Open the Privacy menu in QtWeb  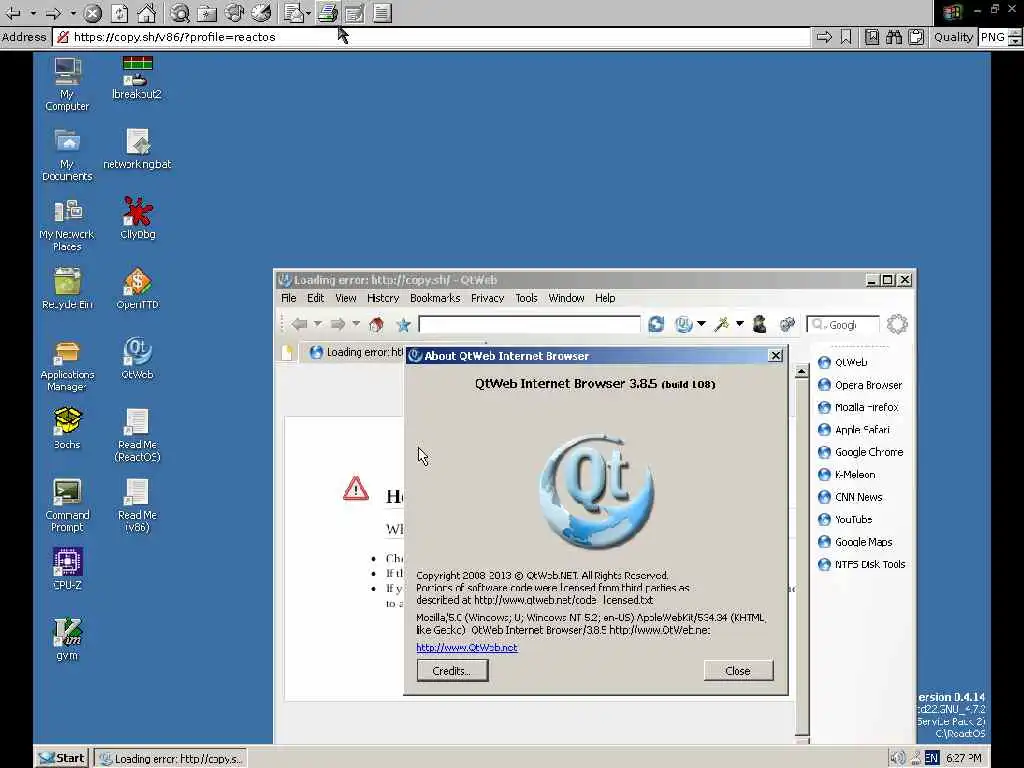[x=487, y=298]
